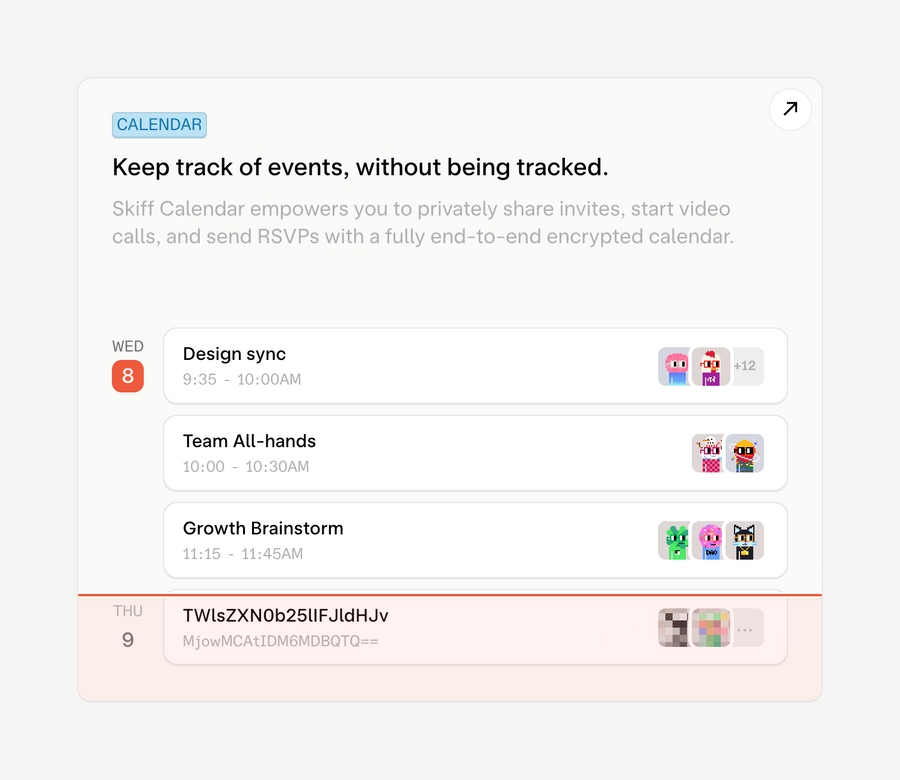This screenshot has height=780, width=900.
Task: Select the date 9 under THU
Action: tap(128, 640)
